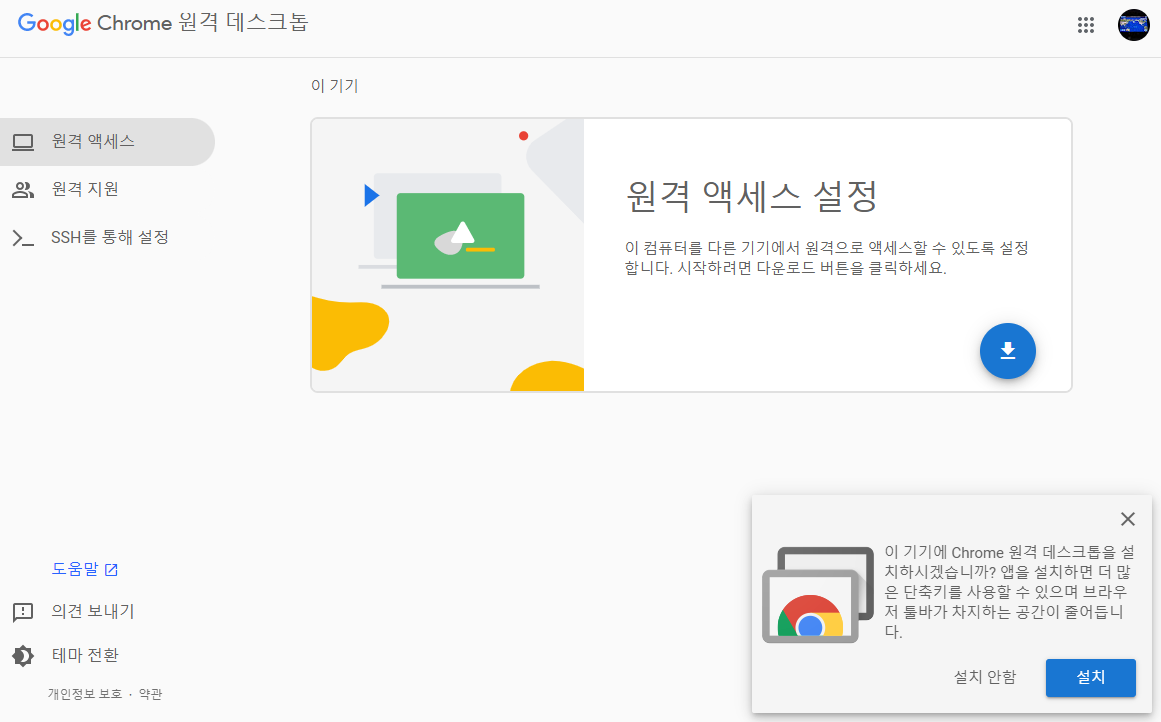The height and width of the screenshot is (722, 1161).
Task: Open the SSH를 통해 설정 section
Action: coord(110,237)
